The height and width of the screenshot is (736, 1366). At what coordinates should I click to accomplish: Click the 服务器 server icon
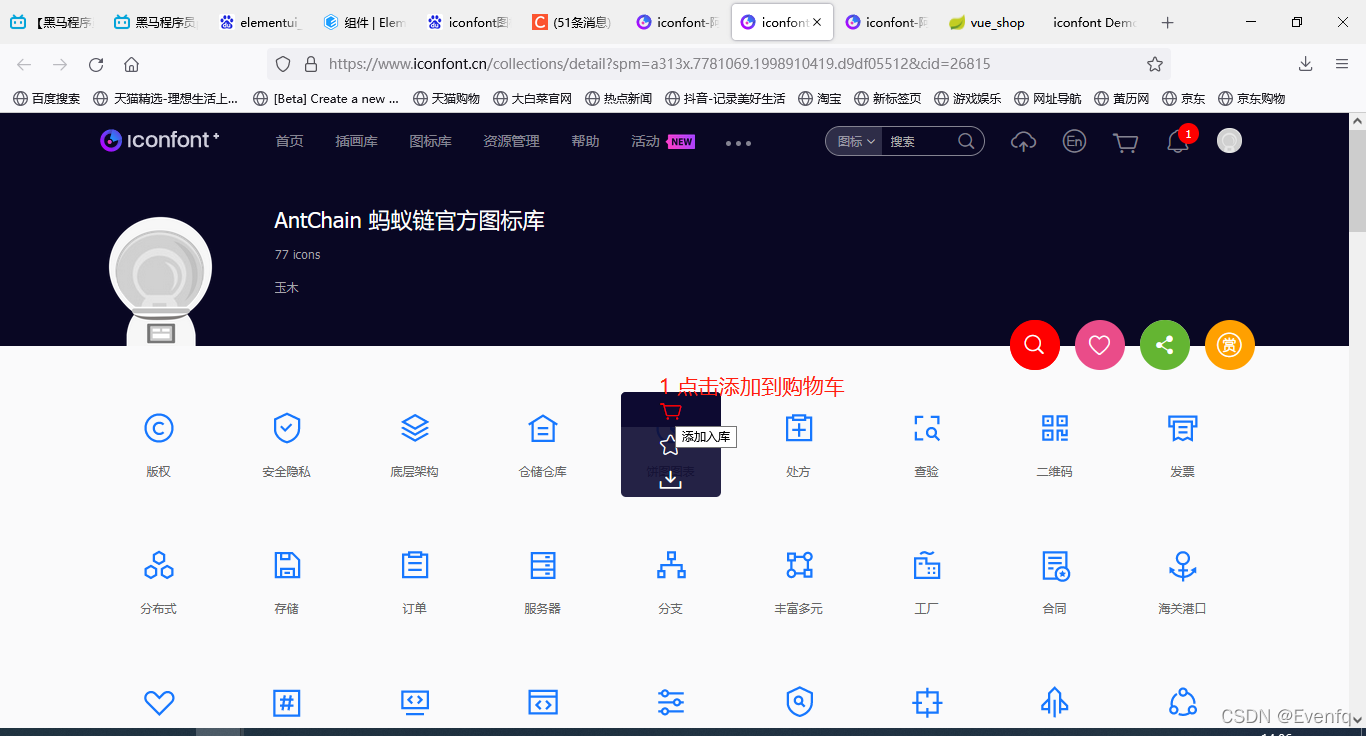coord(543,565)
